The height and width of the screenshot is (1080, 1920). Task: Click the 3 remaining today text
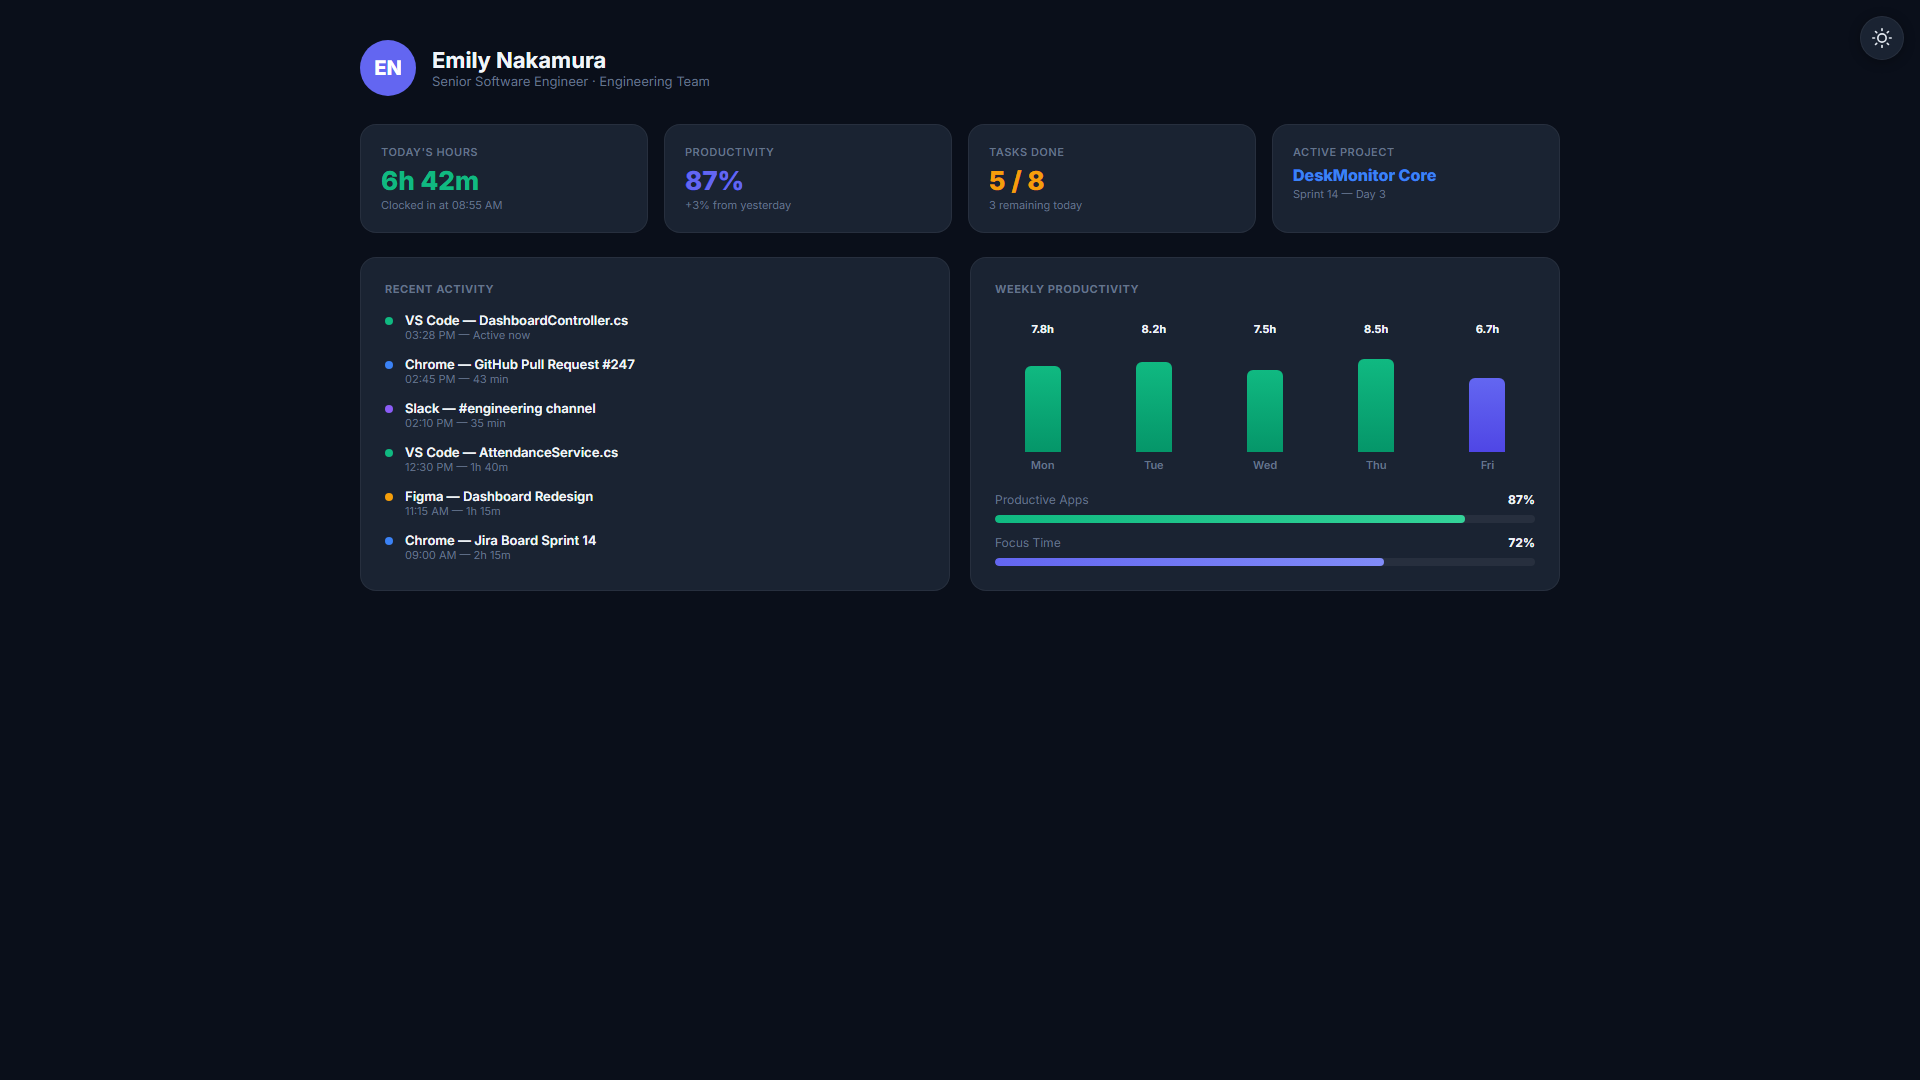(x=1035, y=205)
